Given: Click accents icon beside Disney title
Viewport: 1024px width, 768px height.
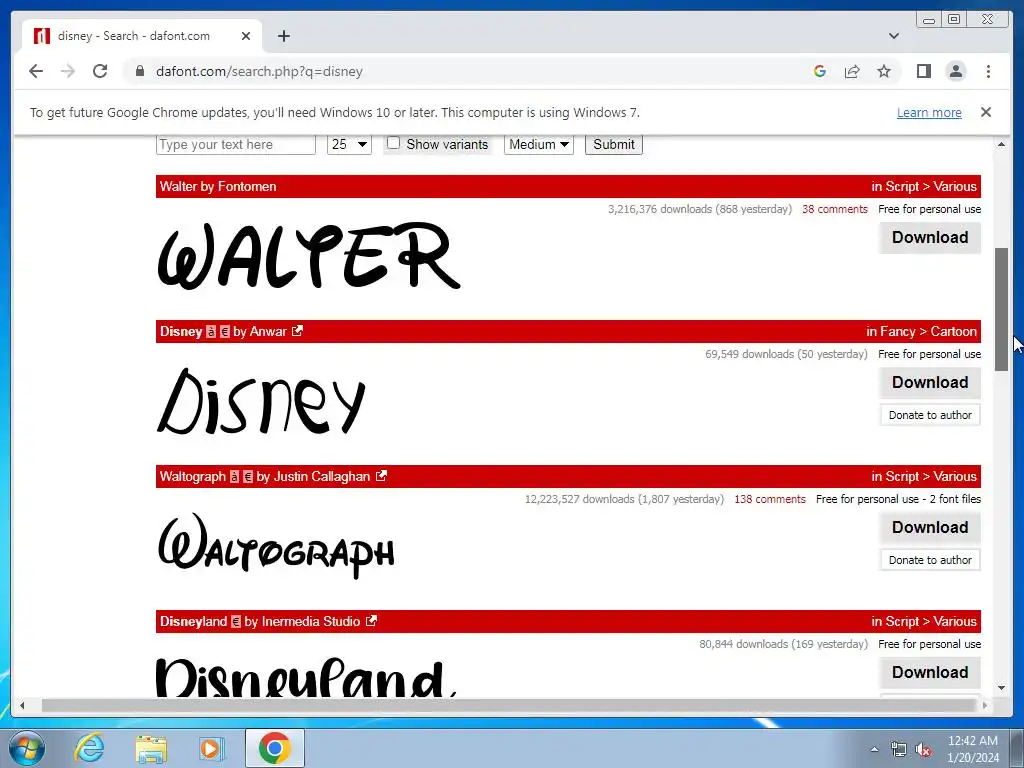Looking at the screenshot, I should pyautogui.click(x=211, y=332).
